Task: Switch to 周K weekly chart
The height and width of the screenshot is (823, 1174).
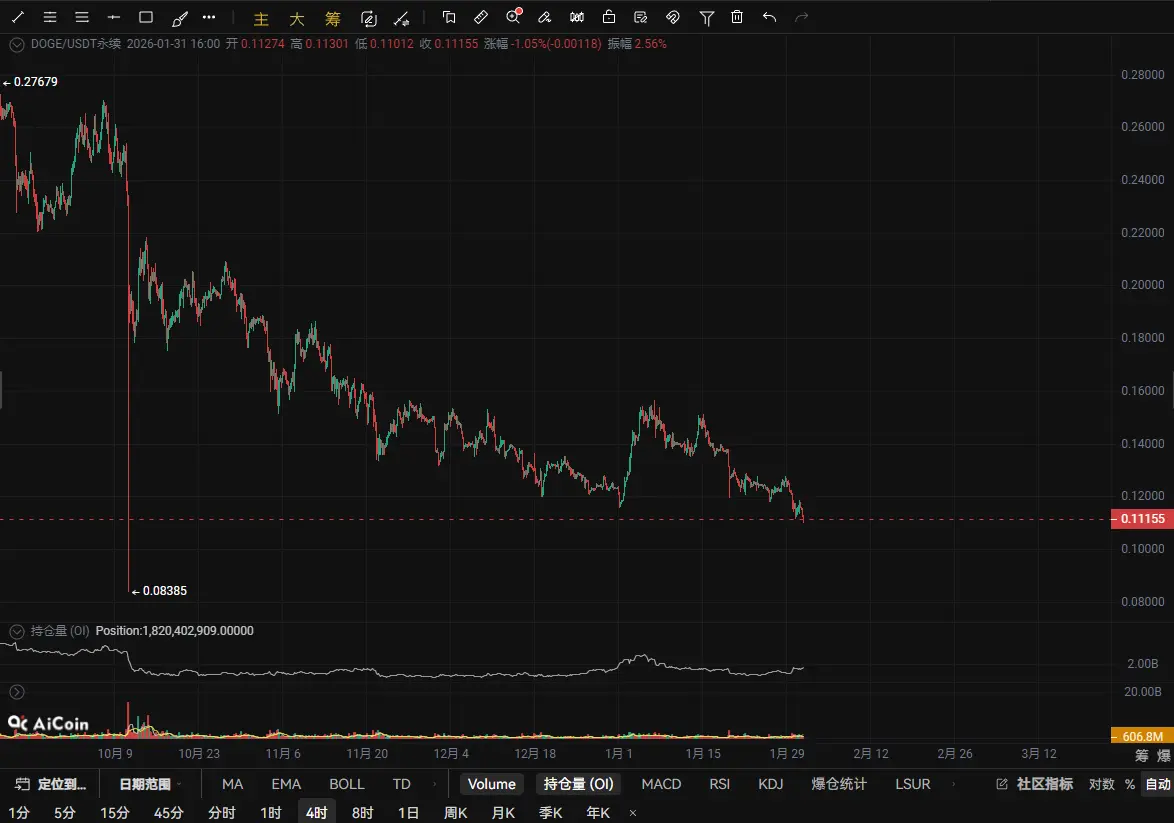Action: tap(455, 813)
